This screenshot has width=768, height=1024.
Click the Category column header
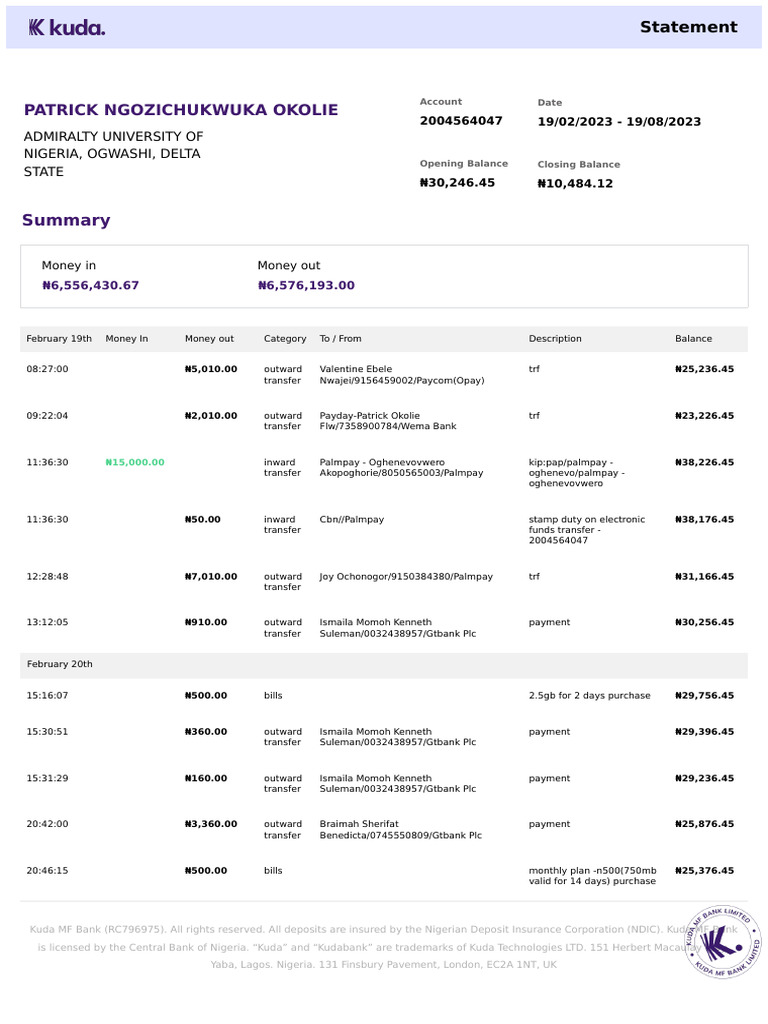[285, 339]
